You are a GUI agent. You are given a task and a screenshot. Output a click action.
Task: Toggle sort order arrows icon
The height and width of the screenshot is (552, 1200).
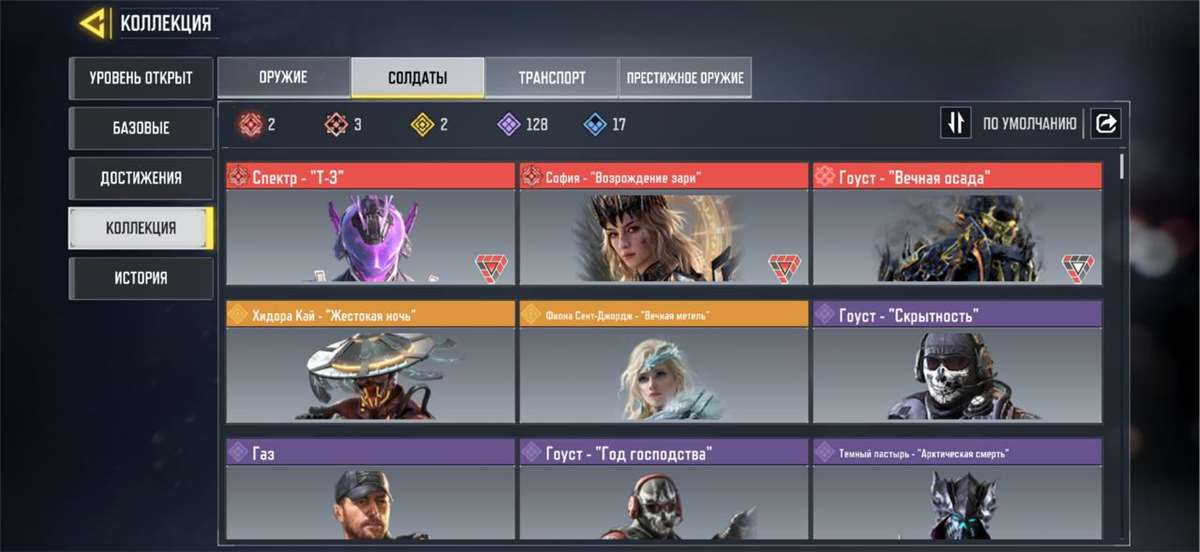coord(956,123)
